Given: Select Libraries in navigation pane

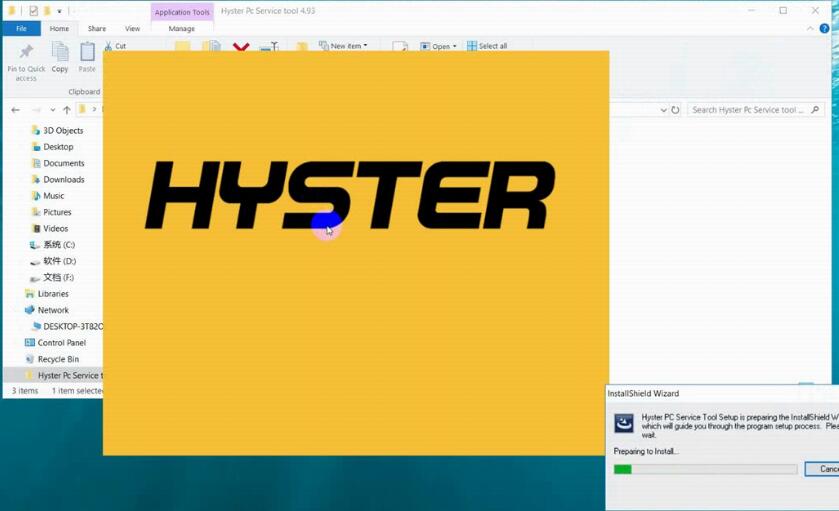Looking at the screenshot, I should (47, 294).
